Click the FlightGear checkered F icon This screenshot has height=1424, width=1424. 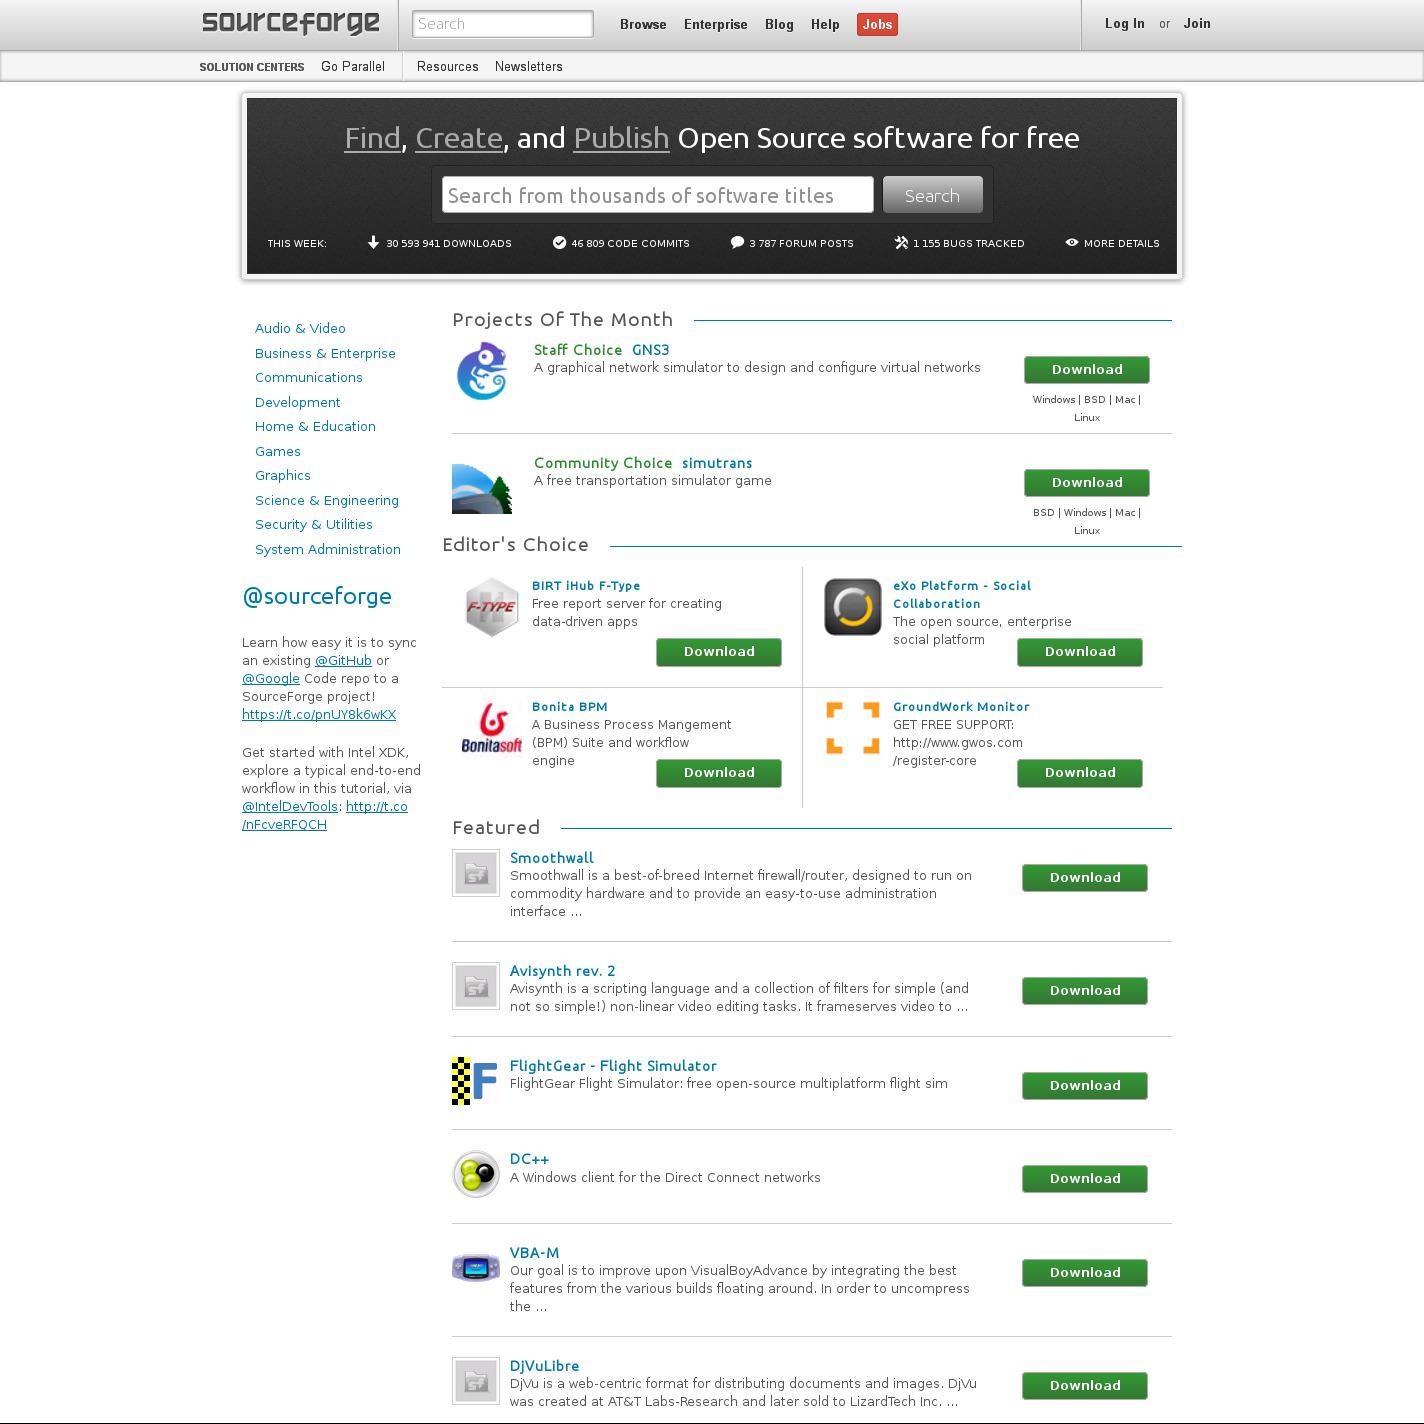(475, 1081)
